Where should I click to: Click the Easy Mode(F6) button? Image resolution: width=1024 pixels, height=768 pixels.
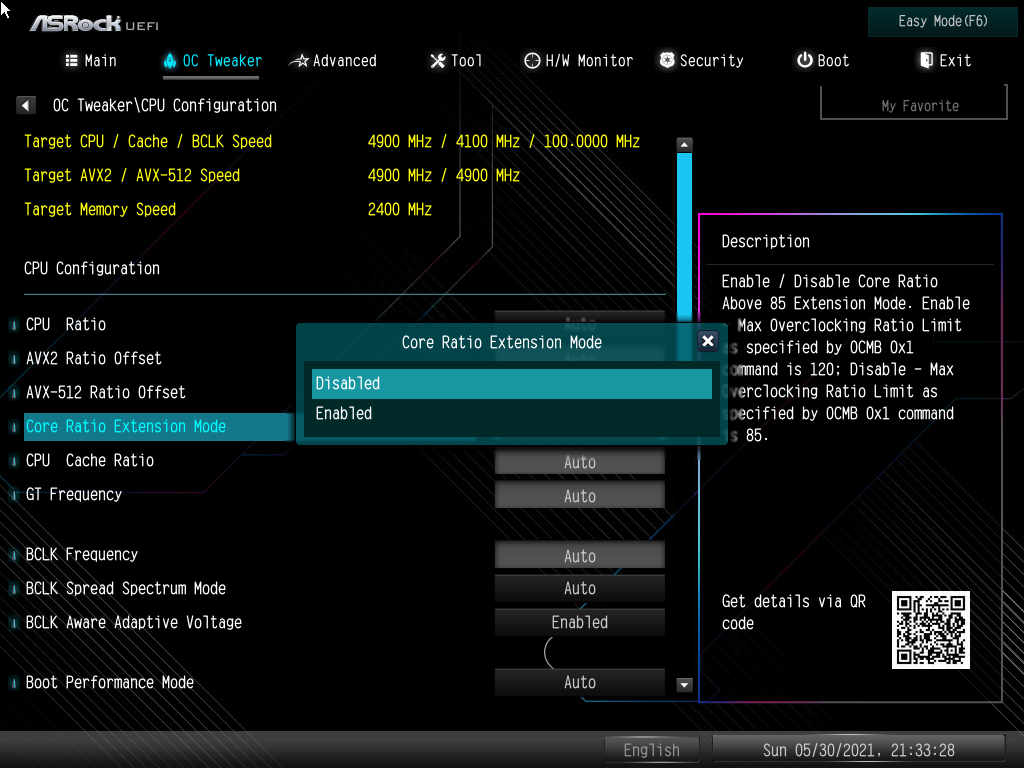(942, 22)
